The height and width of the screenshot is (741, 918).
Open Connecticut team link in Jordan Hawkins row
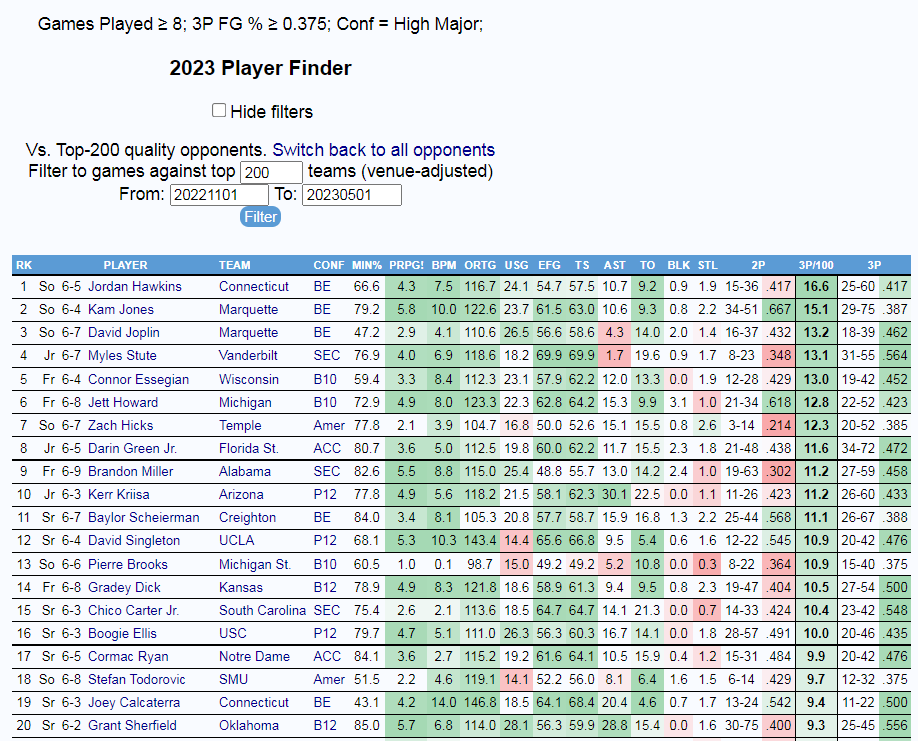point(254,286)
